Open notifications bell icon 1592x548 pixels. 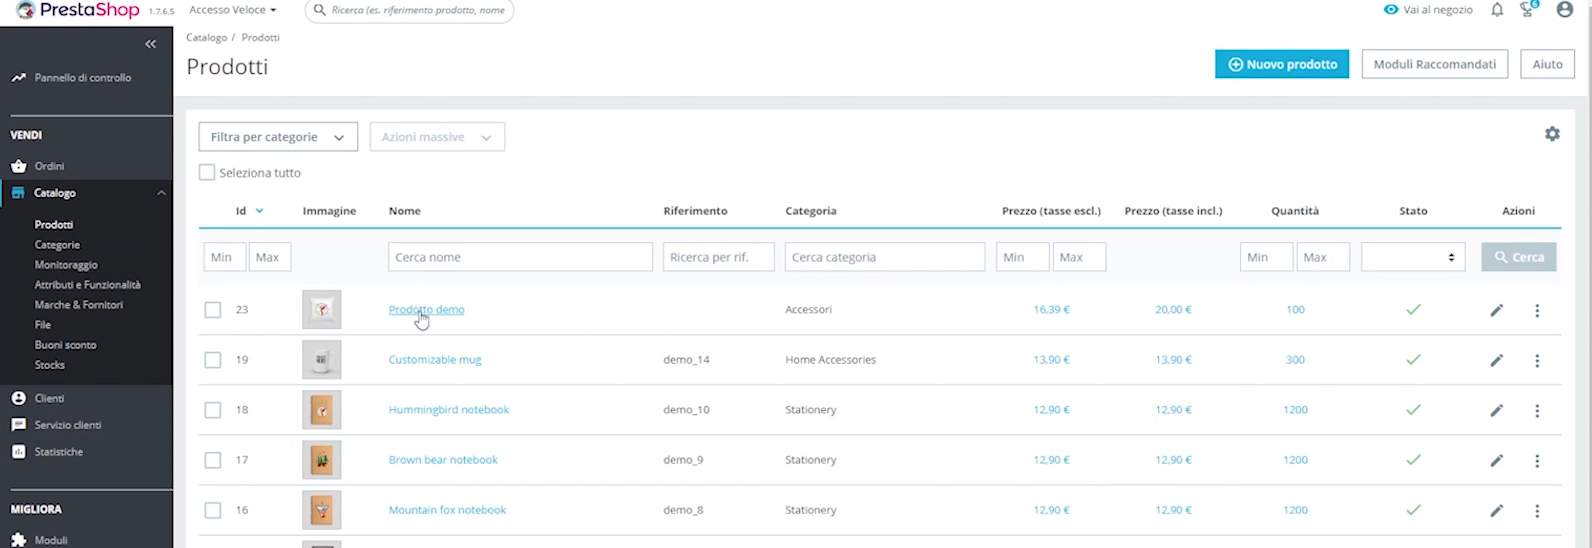(x=1497, y=10)
